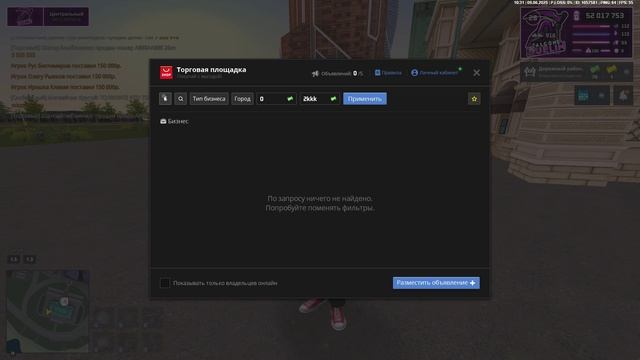
Task: Click the purple server logo banner top-left
Action: [x=48, y=17]
